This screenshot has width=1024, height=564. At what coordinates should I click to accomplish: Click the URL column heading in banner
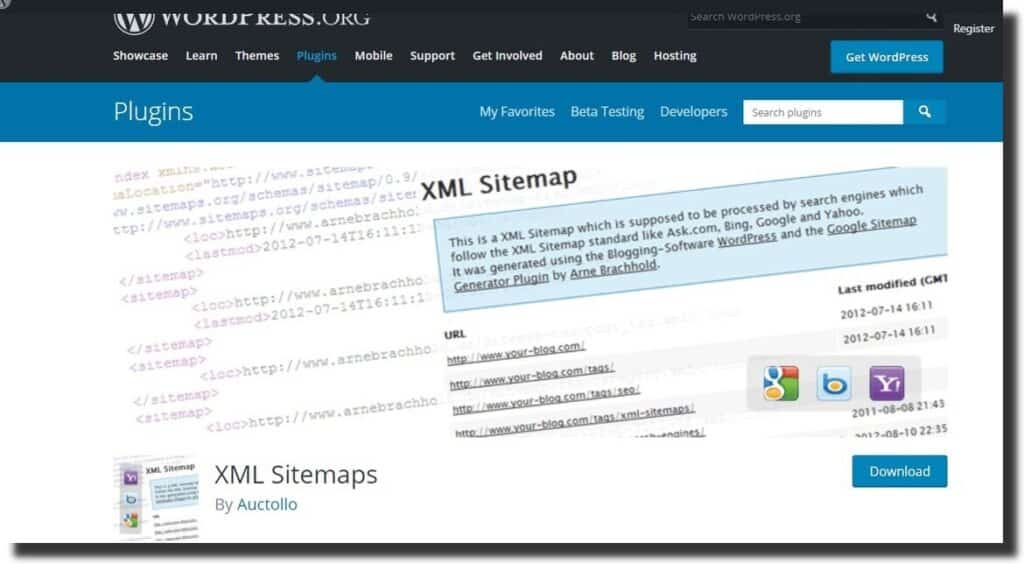coord(455,334)
